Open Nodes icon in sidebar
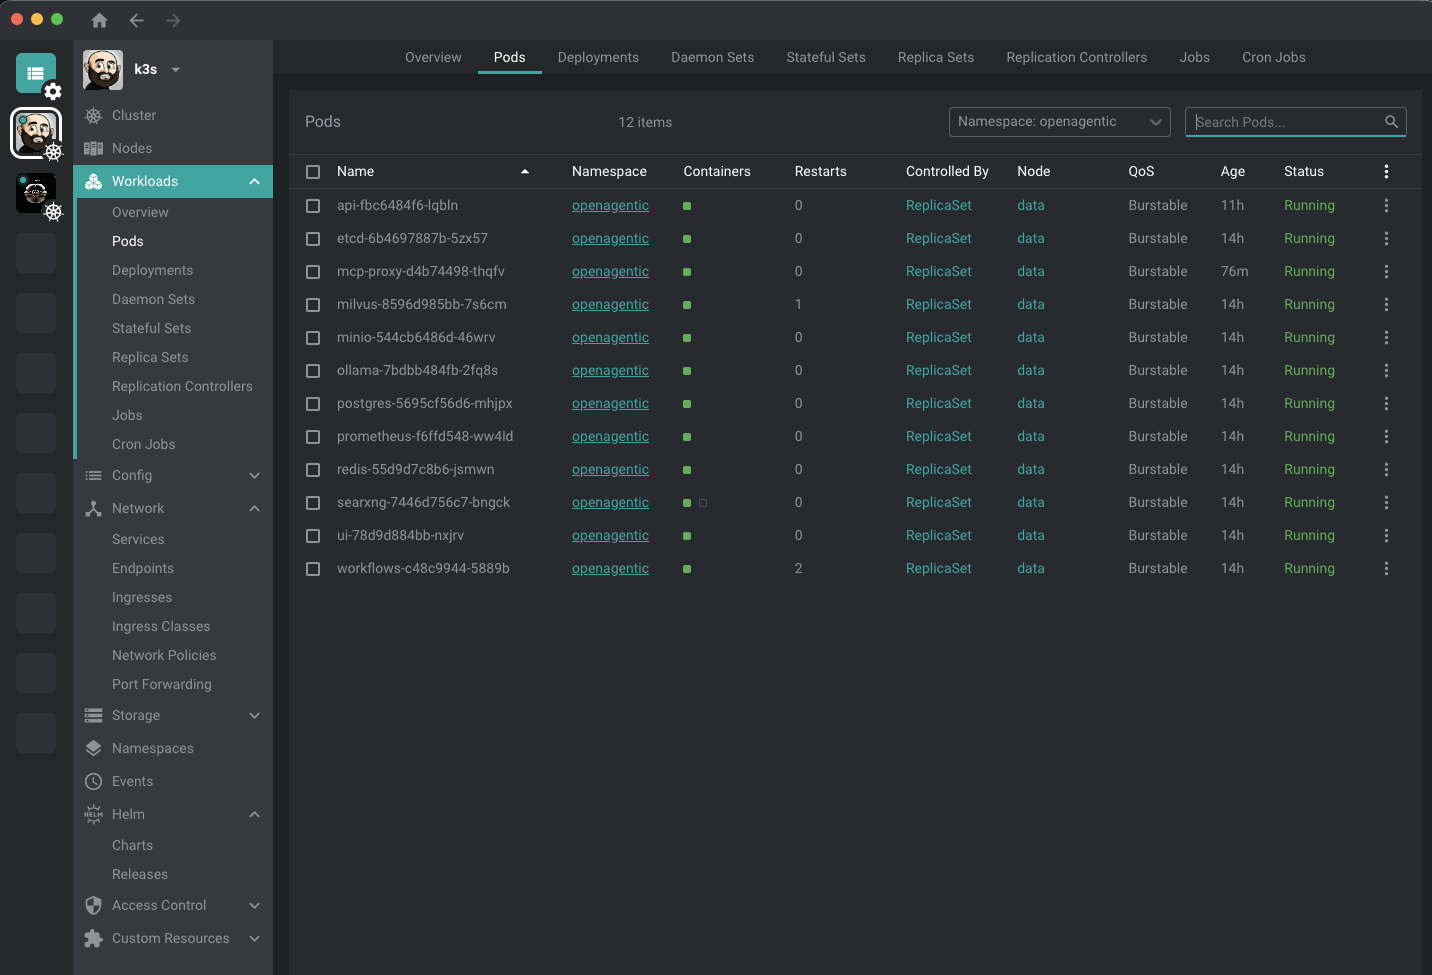Viewport: 1432px width, 975px height. click(93, 148)
